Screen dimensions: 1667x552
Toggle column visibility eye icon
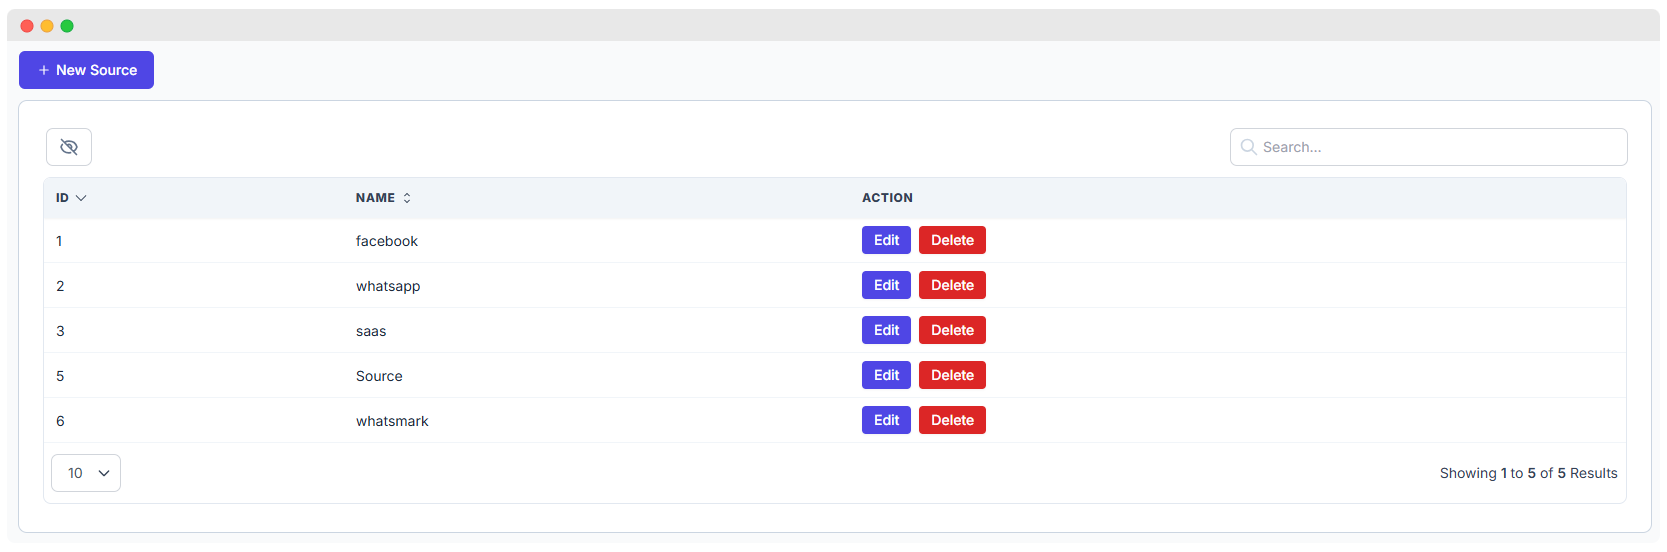69,147
